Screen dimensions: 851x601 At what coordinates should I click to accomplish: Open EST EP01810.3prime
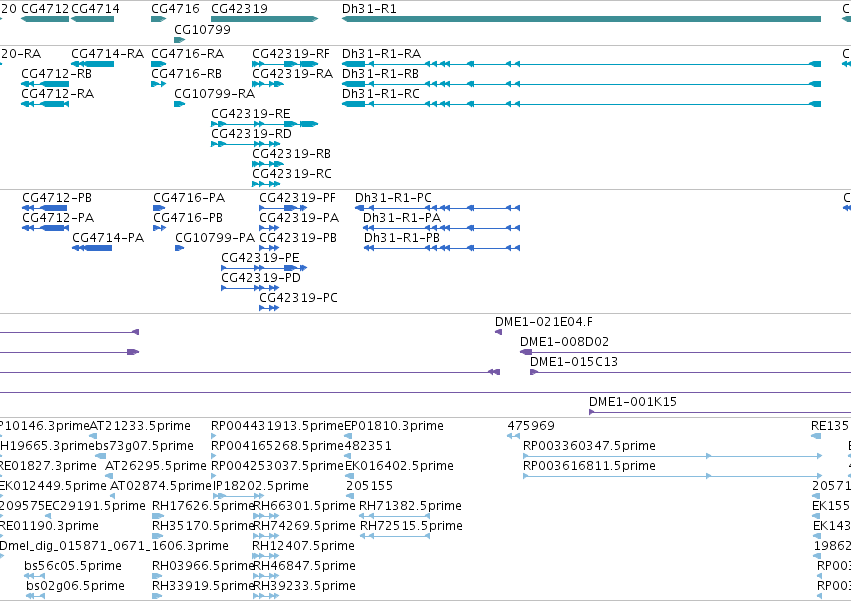[x=394, y=426]
